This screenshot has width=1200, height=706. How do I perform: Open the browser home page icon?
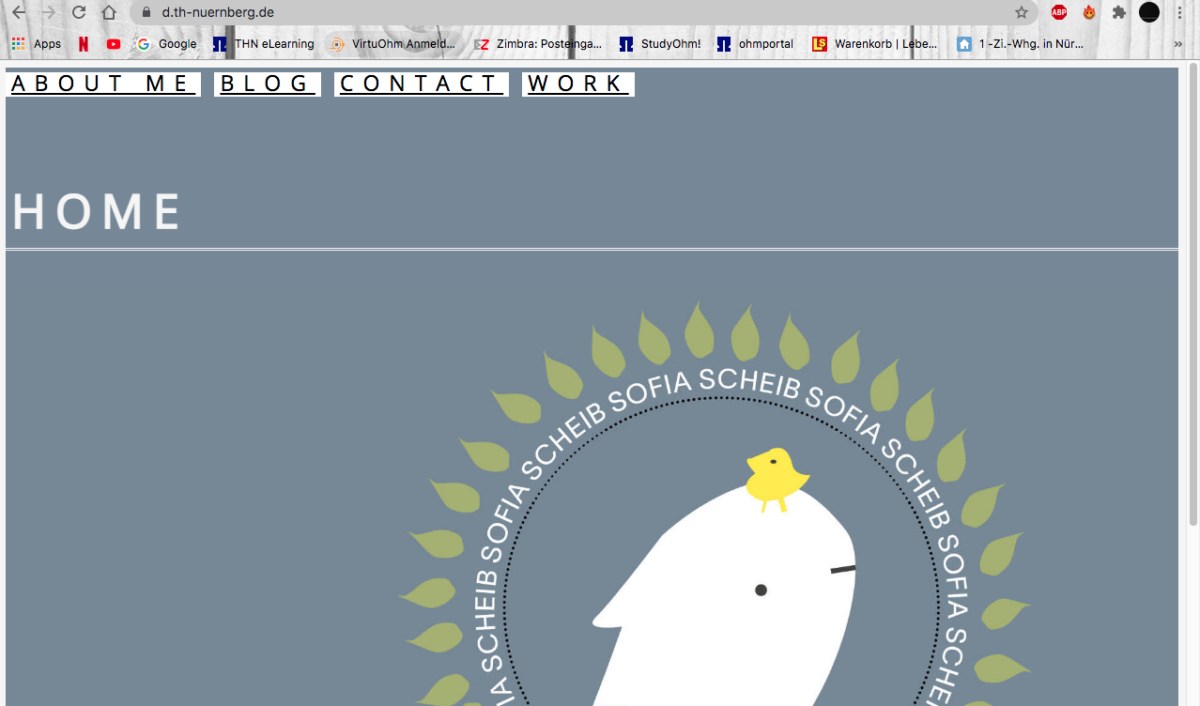pyautogui.click(x=109, y=13)
